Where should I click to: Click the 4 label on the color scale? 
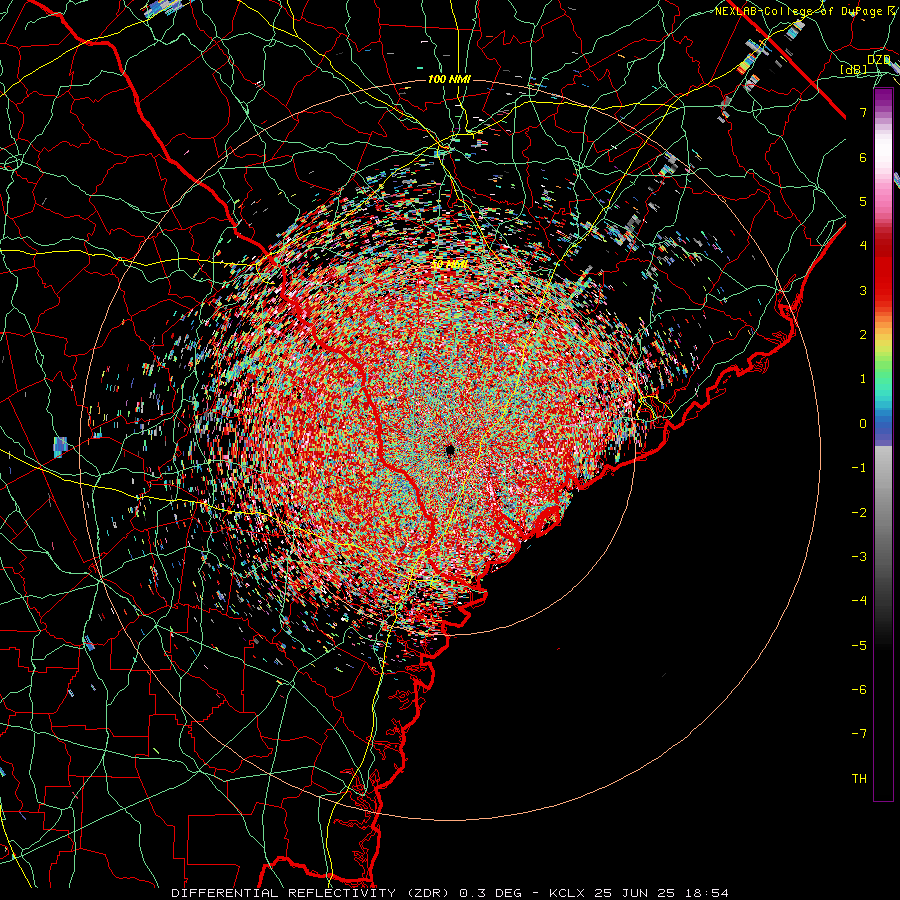(863, 246)
